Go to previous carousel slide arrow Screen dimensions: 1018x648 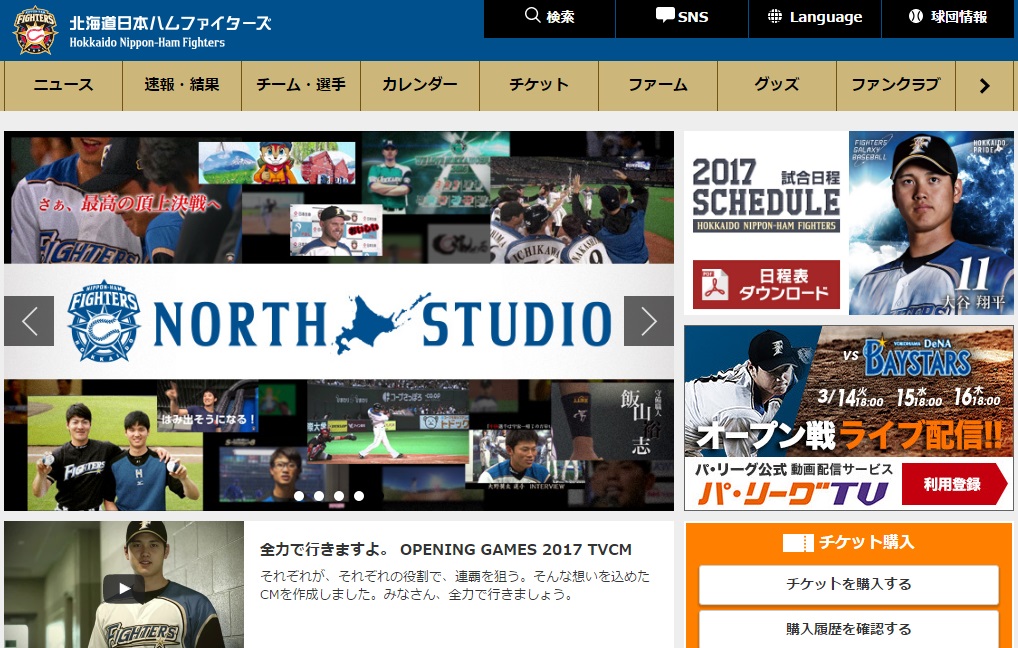(x=29, y=321)
